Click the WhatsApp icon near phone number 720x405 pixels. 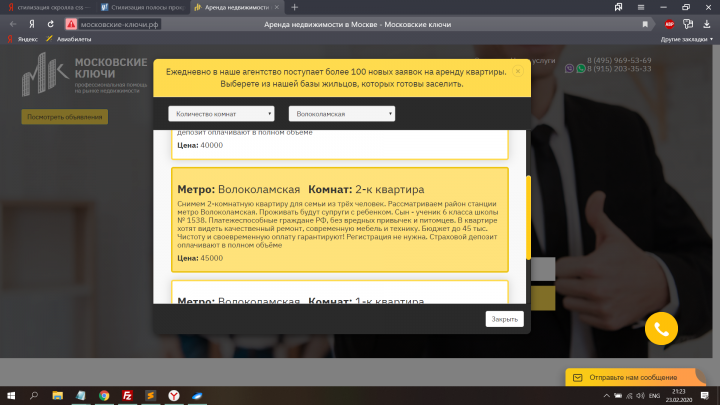click(x=581, y=68)
